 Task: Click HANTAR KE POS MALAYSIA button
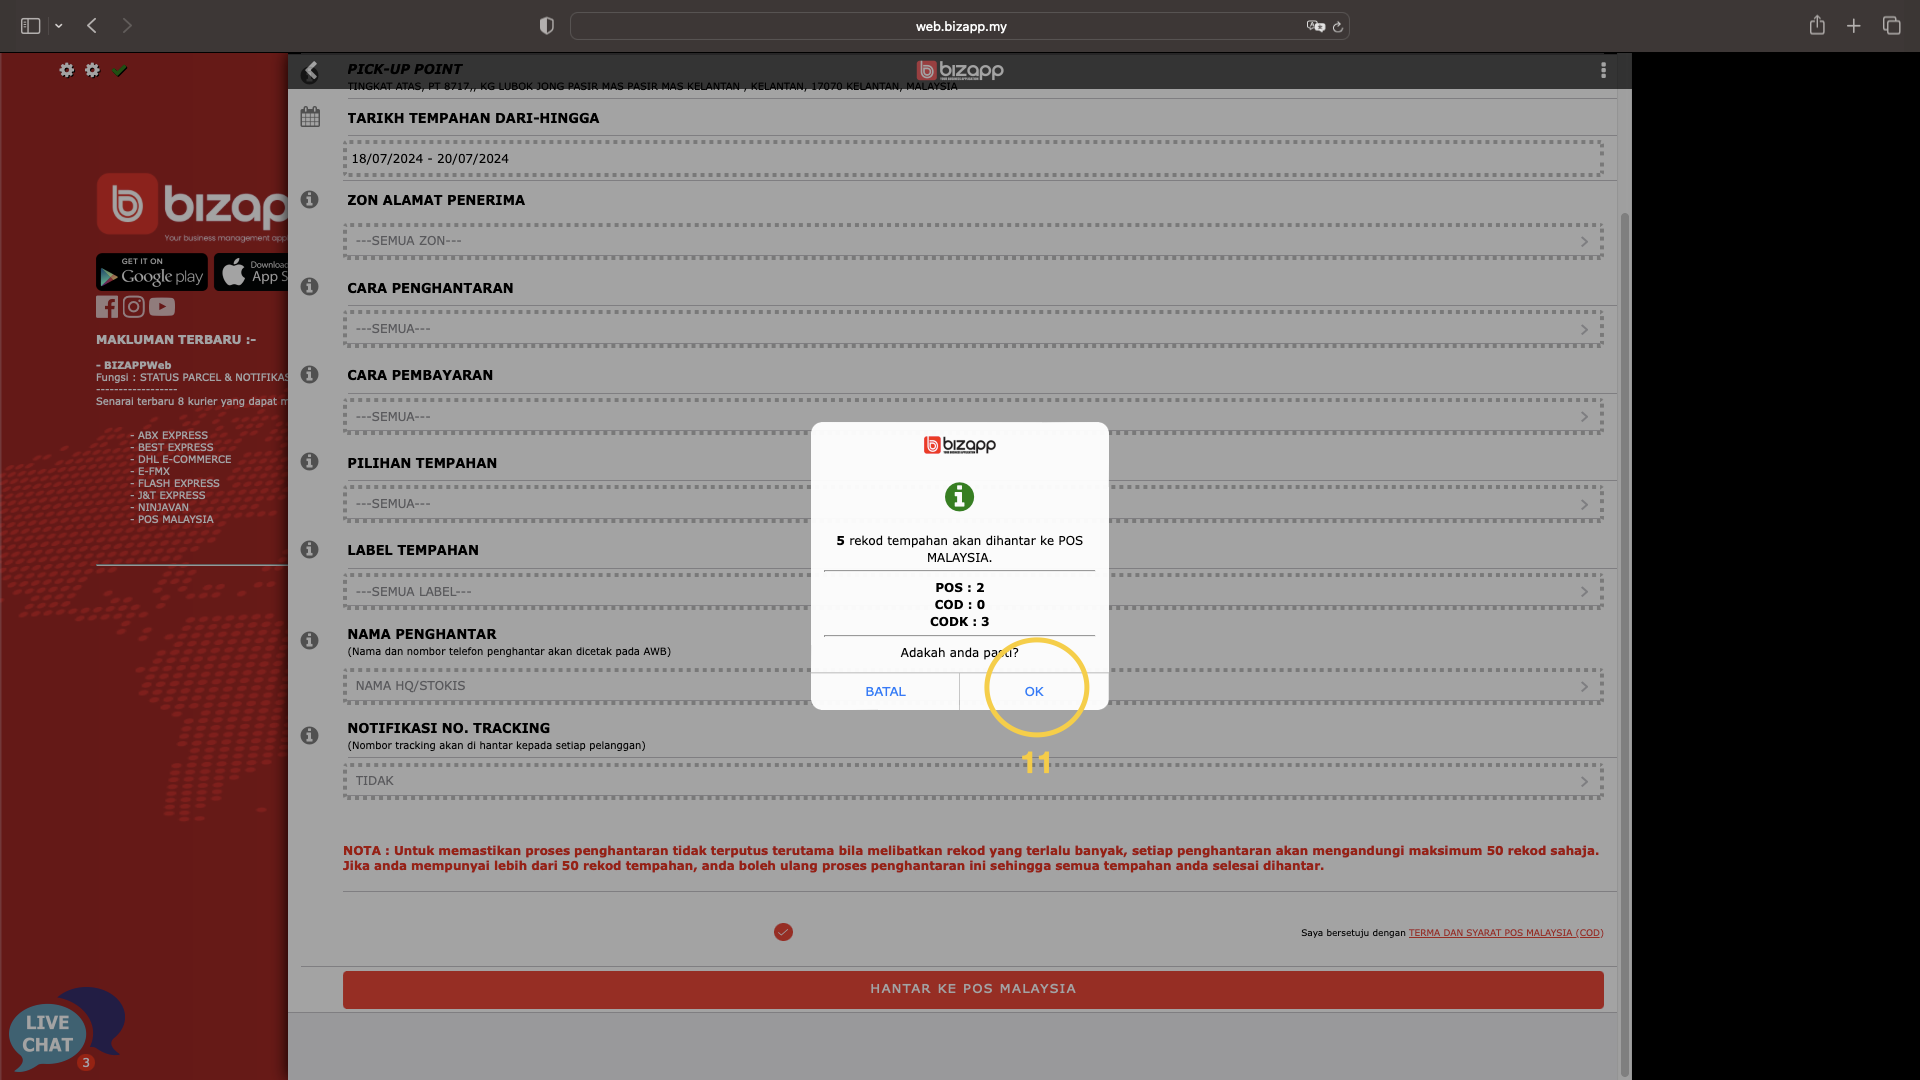coord(973,989)
